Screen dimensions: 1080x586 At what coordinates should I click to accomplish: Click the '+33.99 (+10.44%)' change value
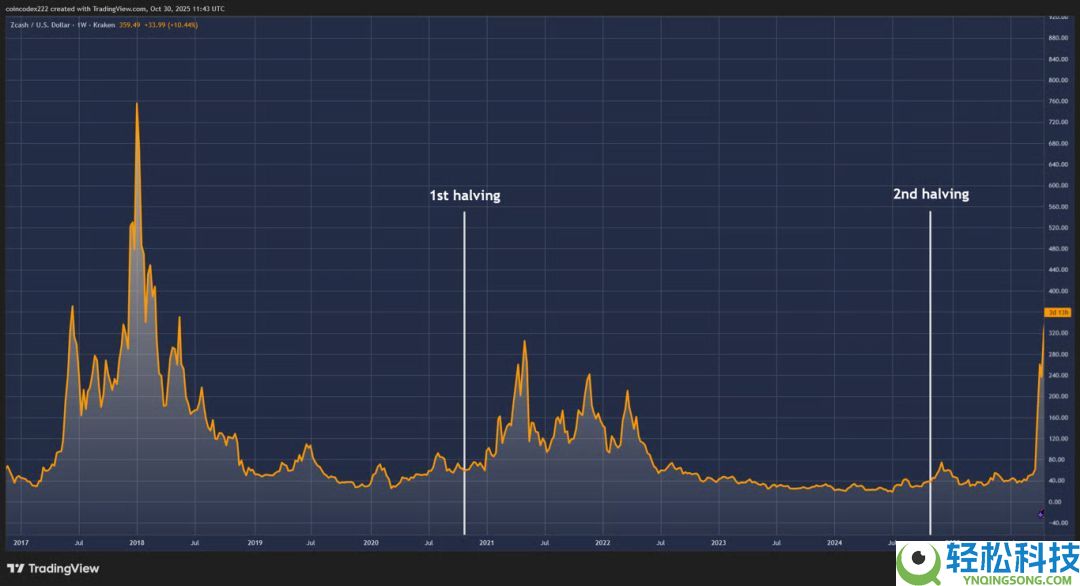coord(171,25)
